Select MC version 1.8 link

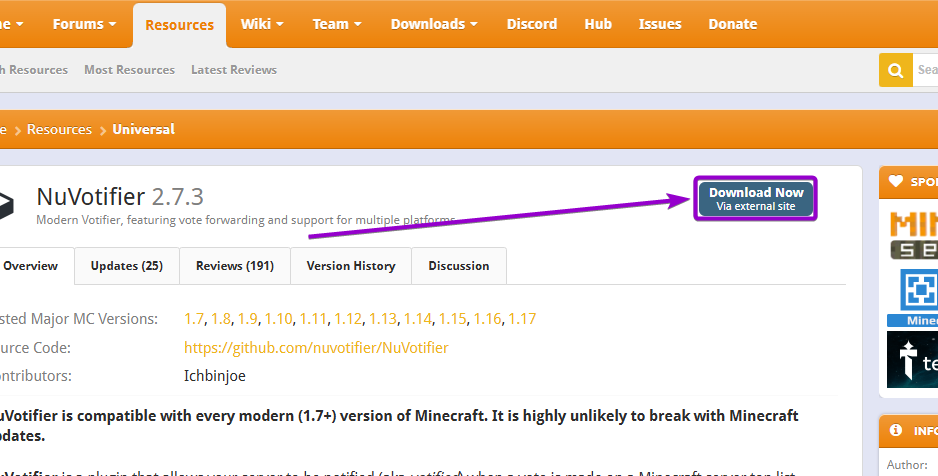tap(221, 319)
